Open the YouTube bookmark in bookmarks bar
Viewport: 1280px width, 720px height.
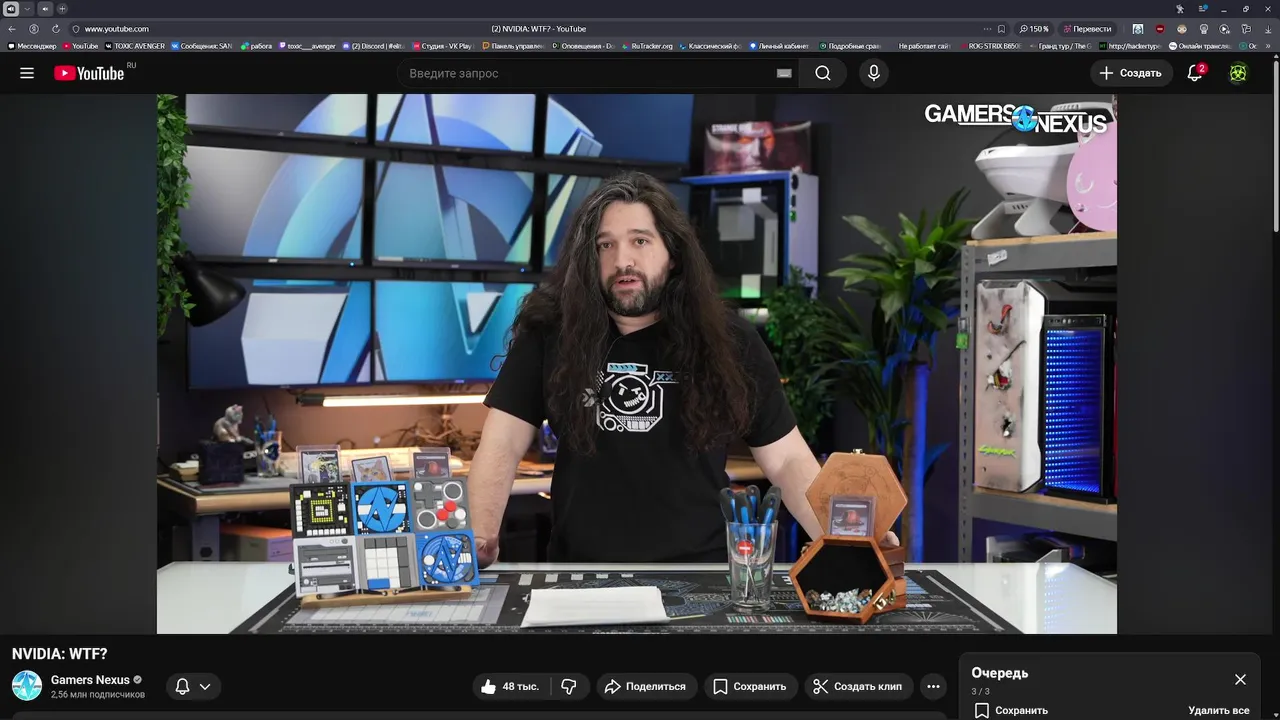coord(82,45)
